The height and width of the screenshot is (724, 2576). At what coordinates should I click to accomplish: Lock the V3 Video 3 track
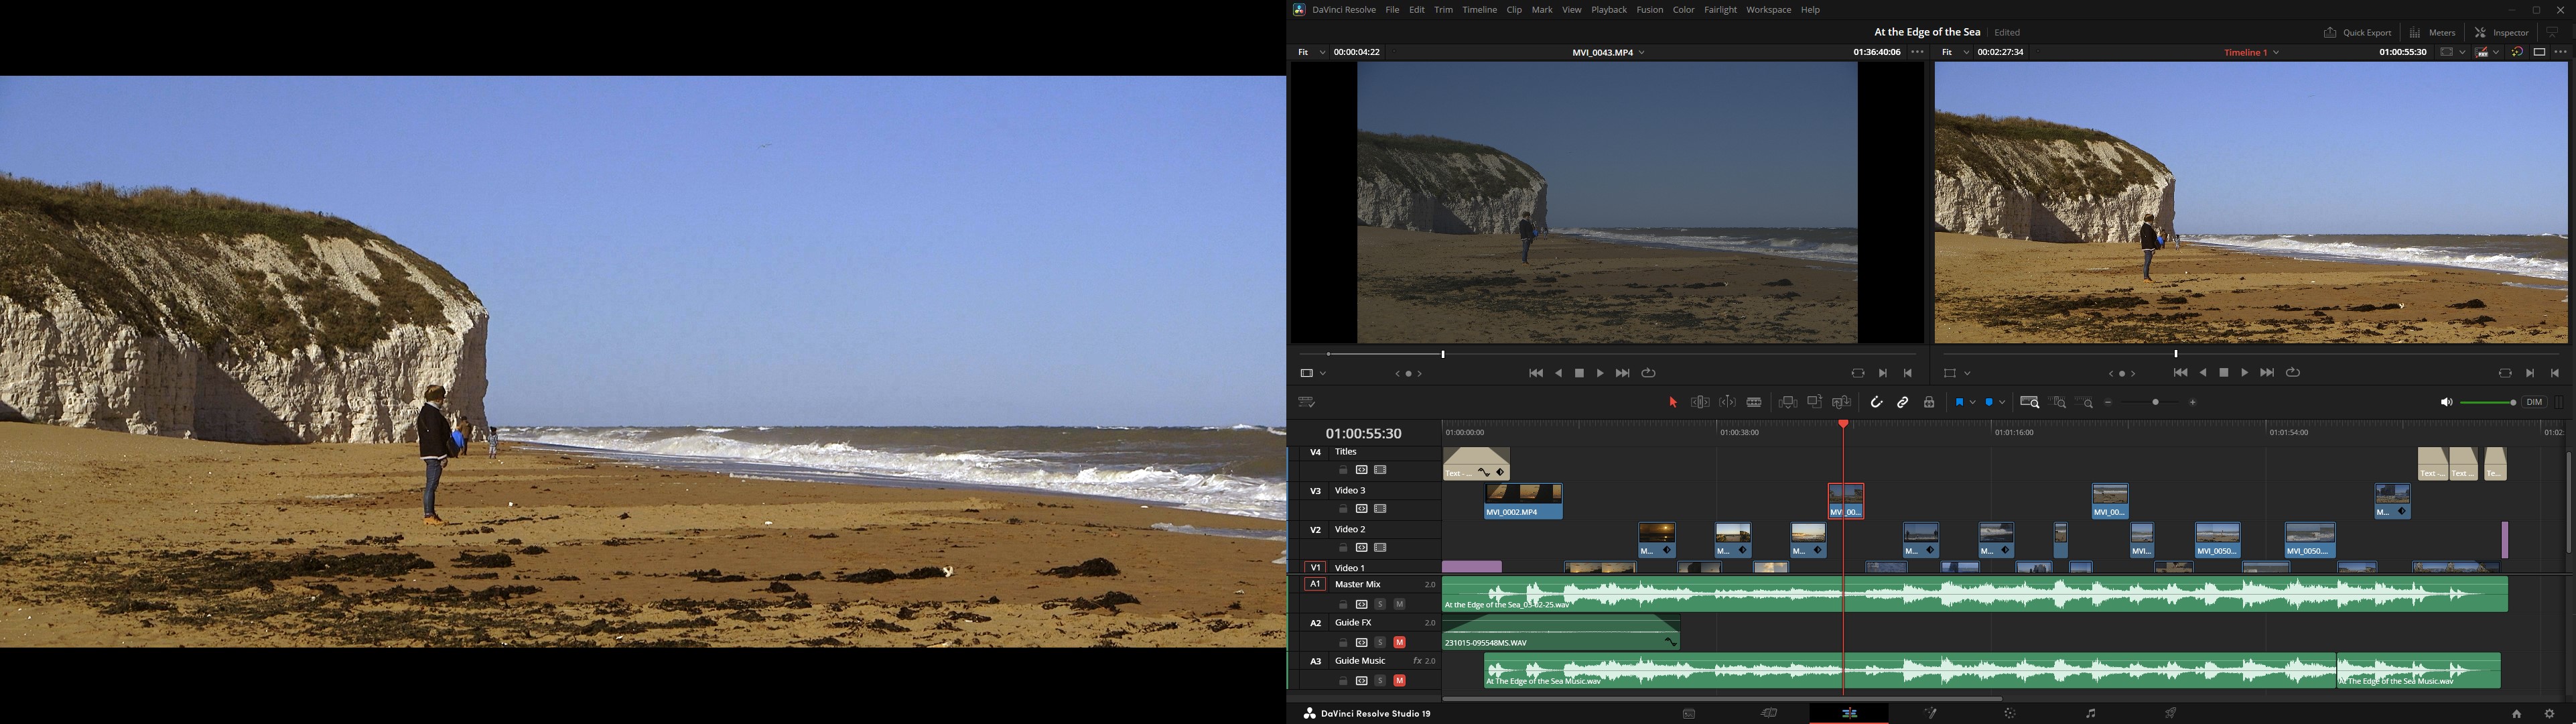1343,509
